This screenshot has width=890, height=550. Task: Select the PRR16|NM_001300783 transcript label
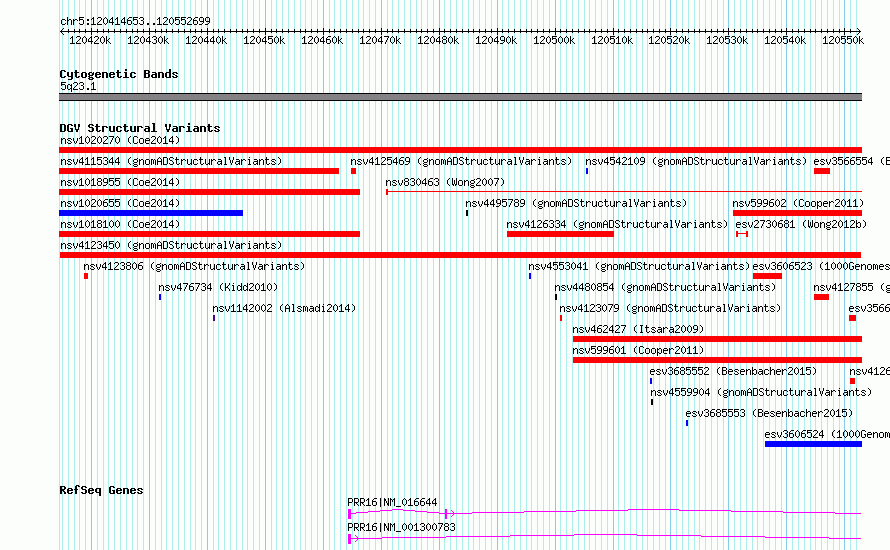pos(401,527)
